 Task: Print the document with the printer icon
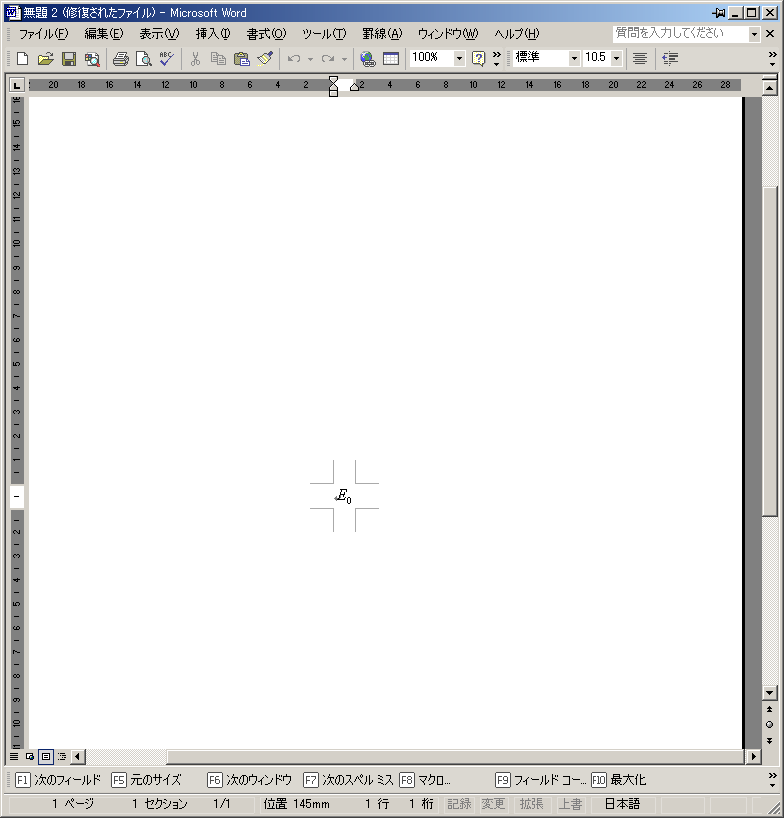point(120,58)
